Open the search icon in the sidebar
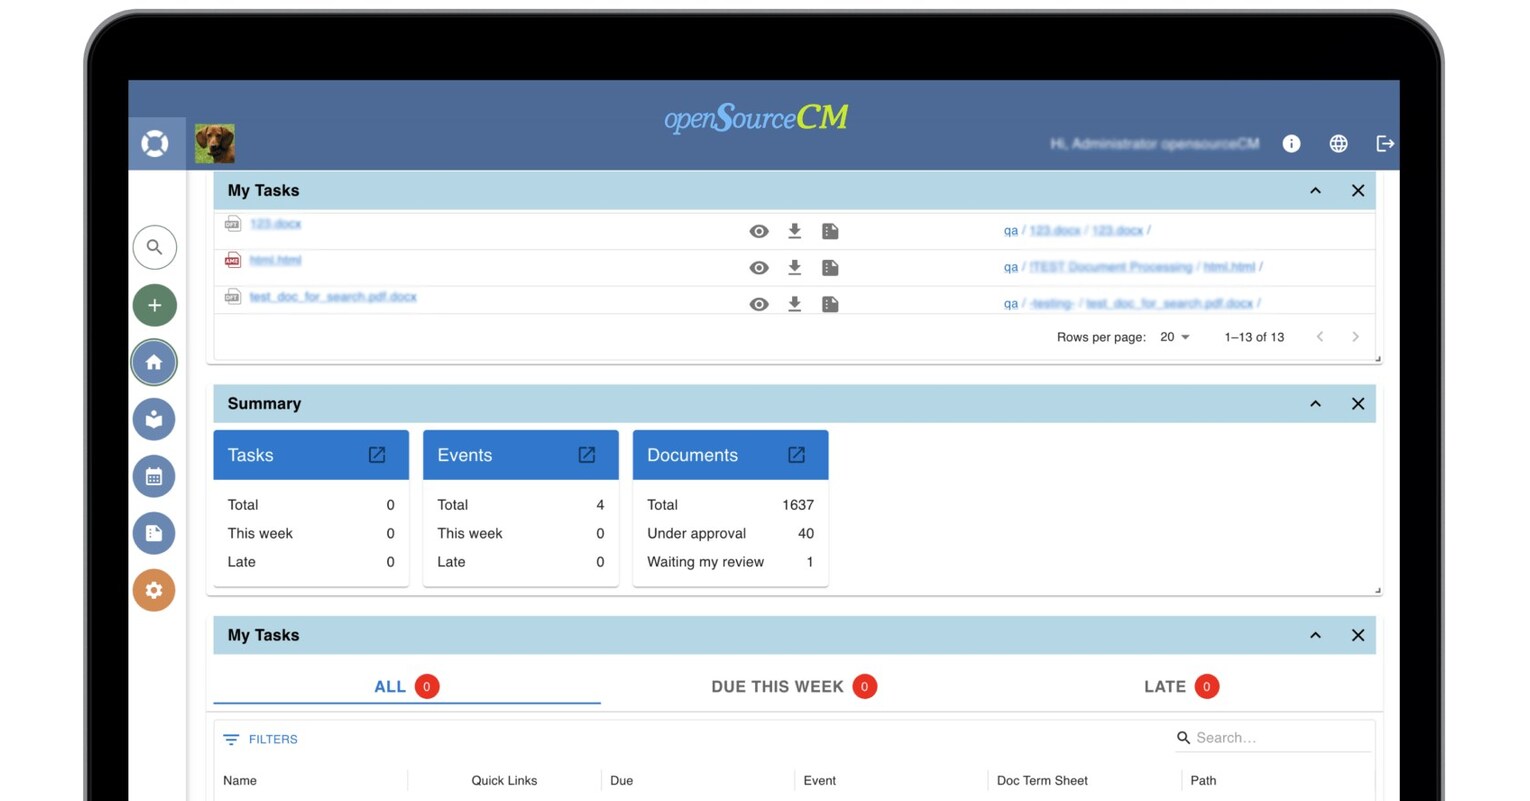The width and height of the screenshot is (1530, 801). [154, 247]
